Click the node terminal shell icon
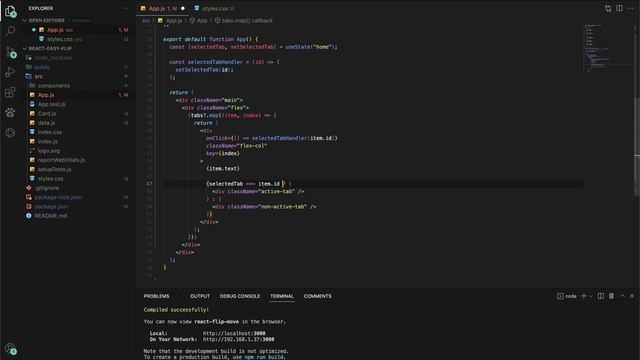The height and width of the screenshot is (360, 640). [x=560, y=296]
